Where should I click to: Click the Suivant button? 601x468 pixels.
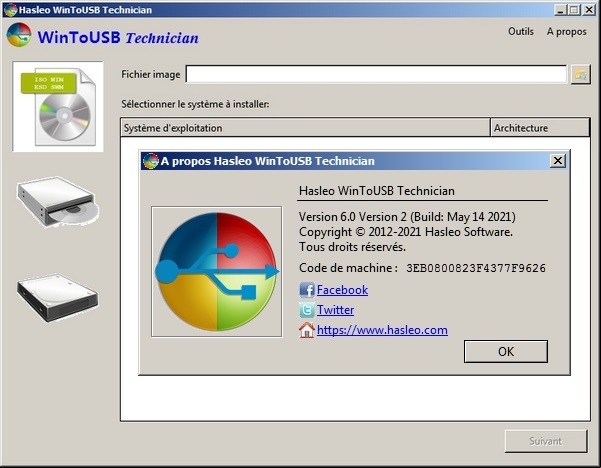tap(546, 441)
